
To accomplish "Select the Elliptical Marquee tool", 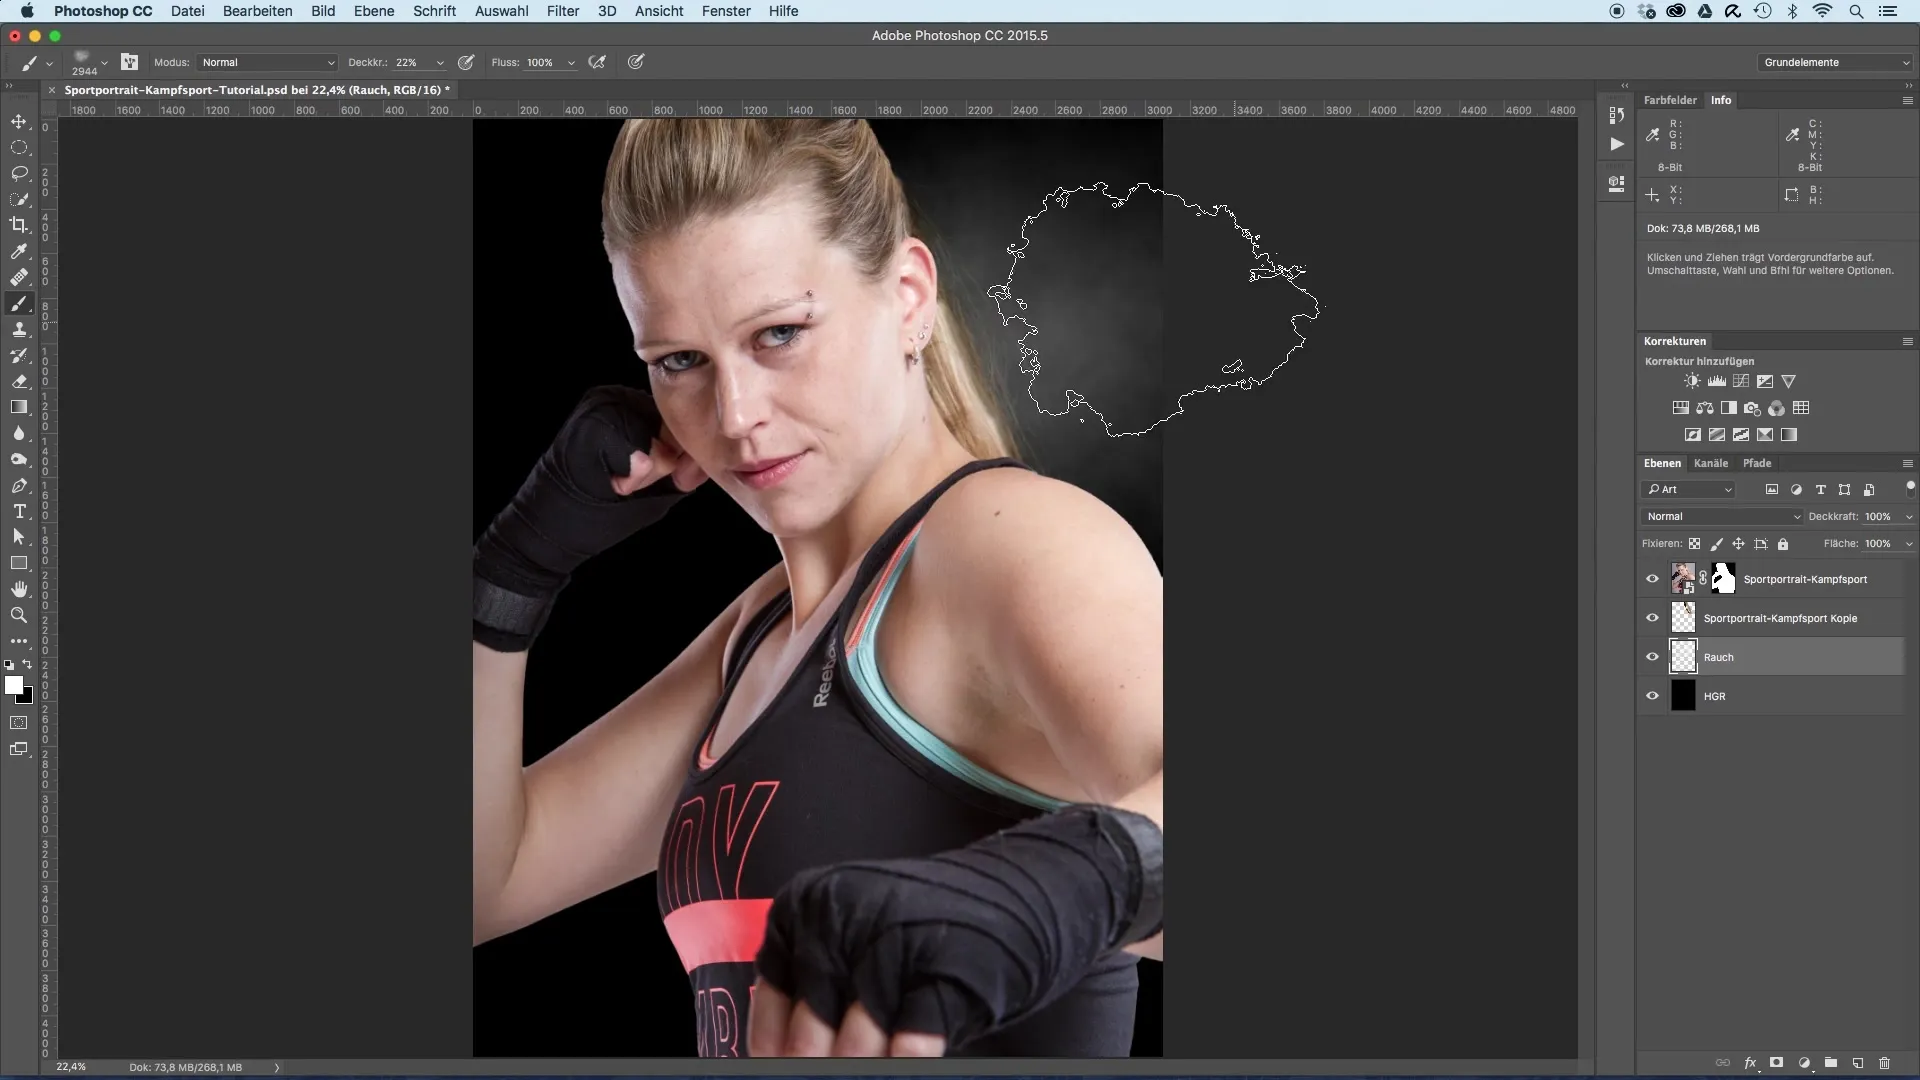I will 19,147.
